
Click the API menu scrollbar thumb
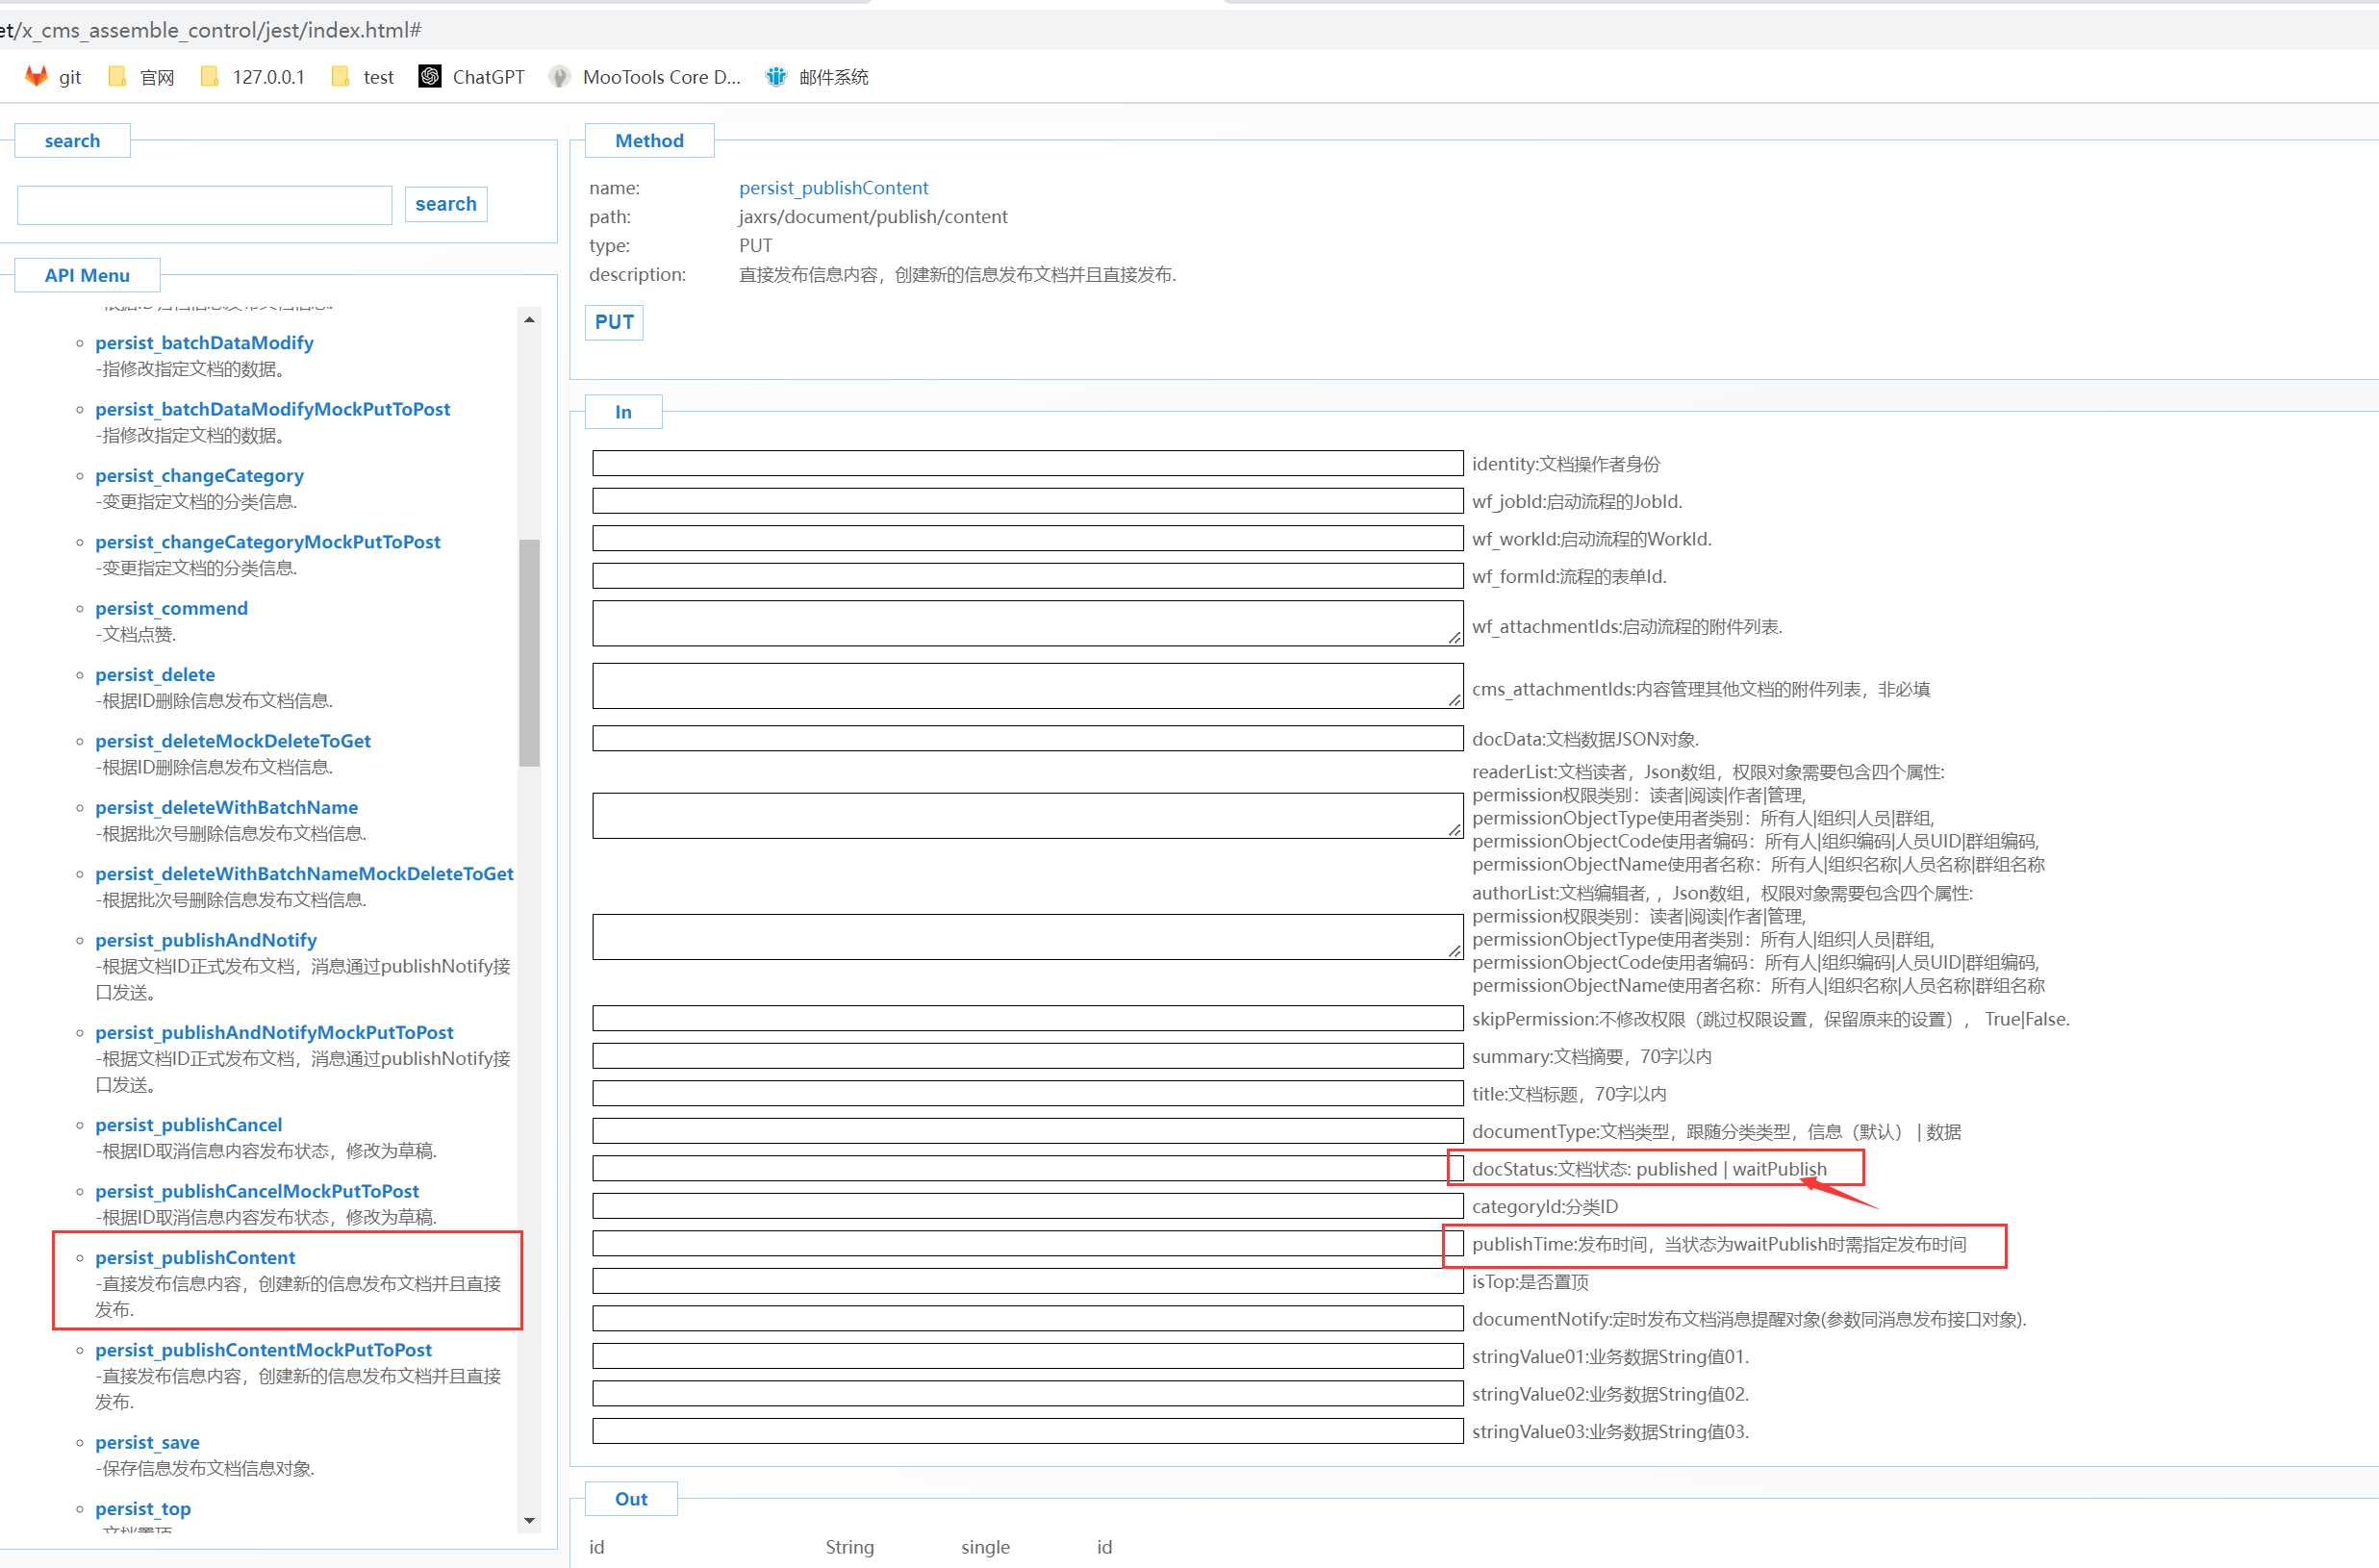click(529, 652)
